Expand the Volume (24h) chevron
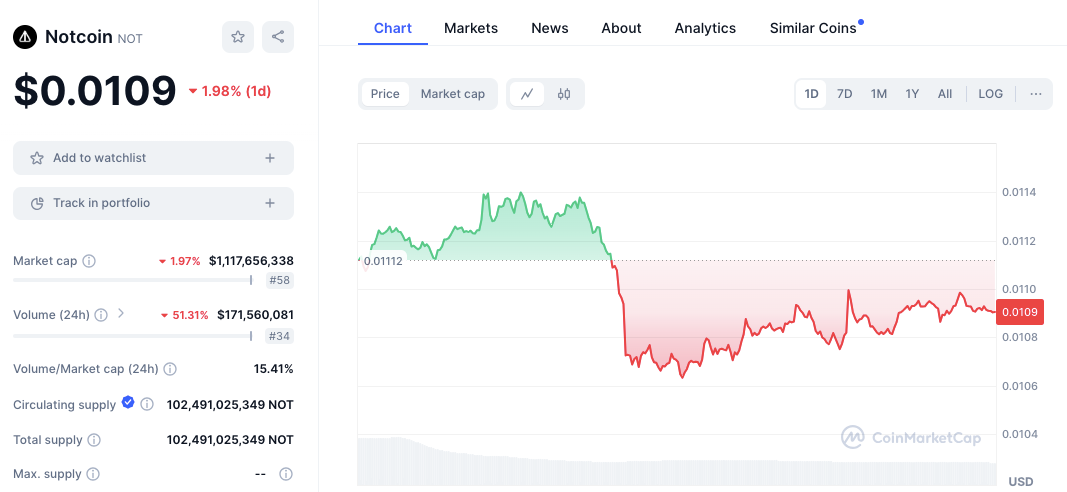Viewport: 1067px width, 492px height. pyautogui.click(x=121, y=314)
